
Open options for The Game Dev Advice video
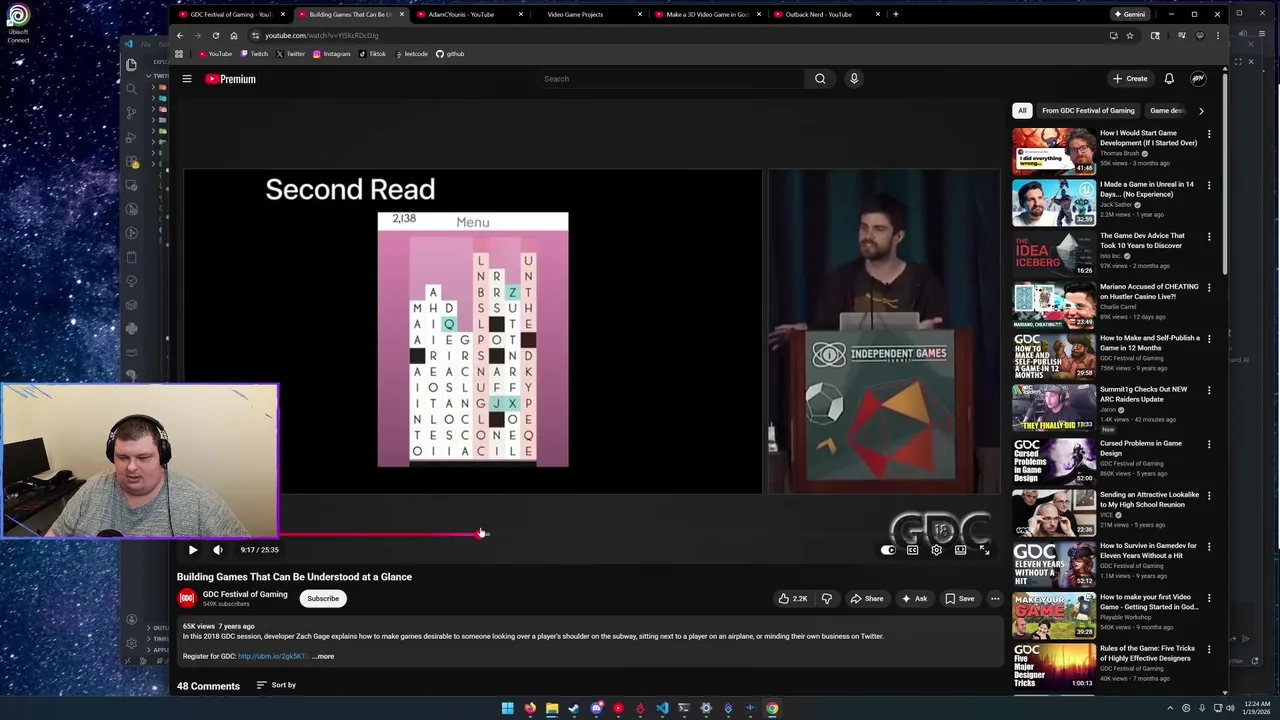tap(1209, 237)
